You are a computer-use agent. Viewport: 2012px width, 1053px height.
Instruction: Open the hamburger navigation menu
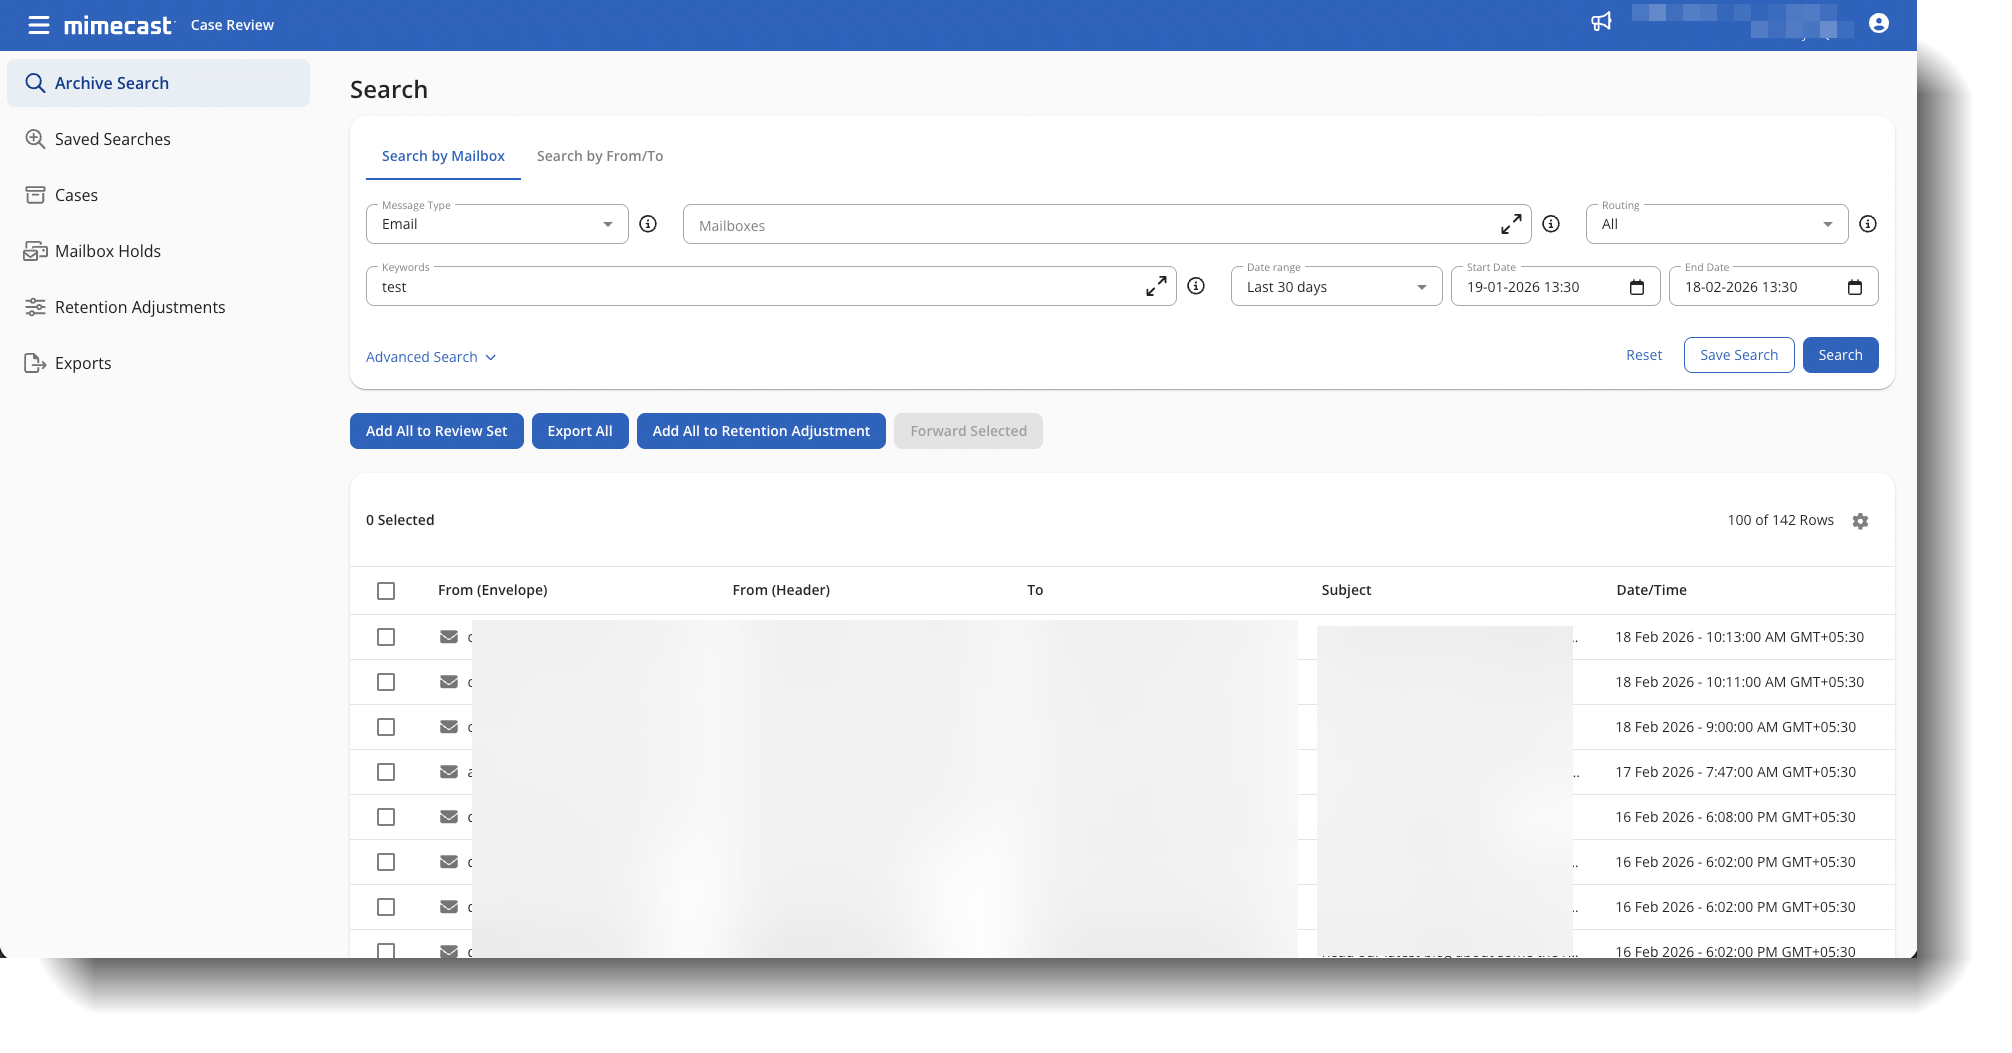[x=38, y=25]
